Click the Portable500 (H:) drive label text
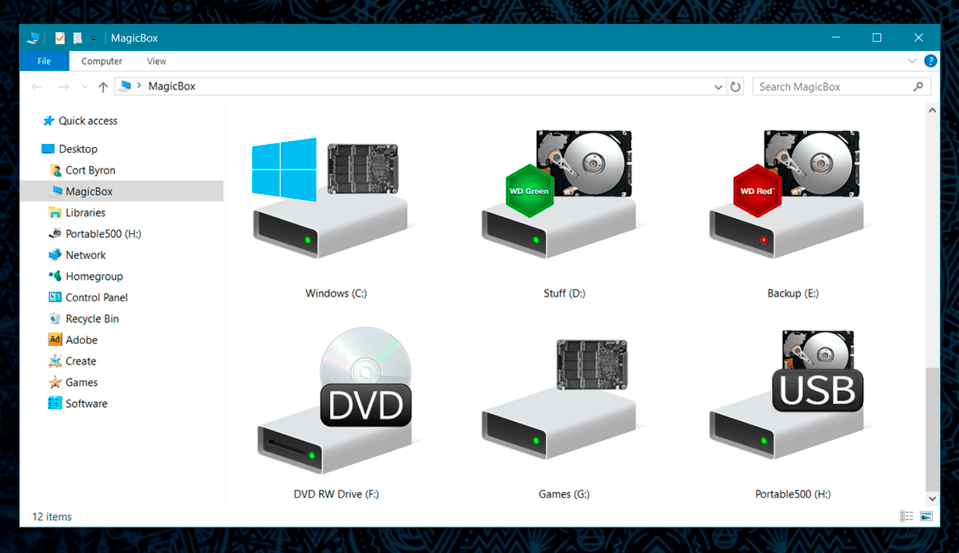This screenshot has height=553, width=959. click(x=793, y=494)
